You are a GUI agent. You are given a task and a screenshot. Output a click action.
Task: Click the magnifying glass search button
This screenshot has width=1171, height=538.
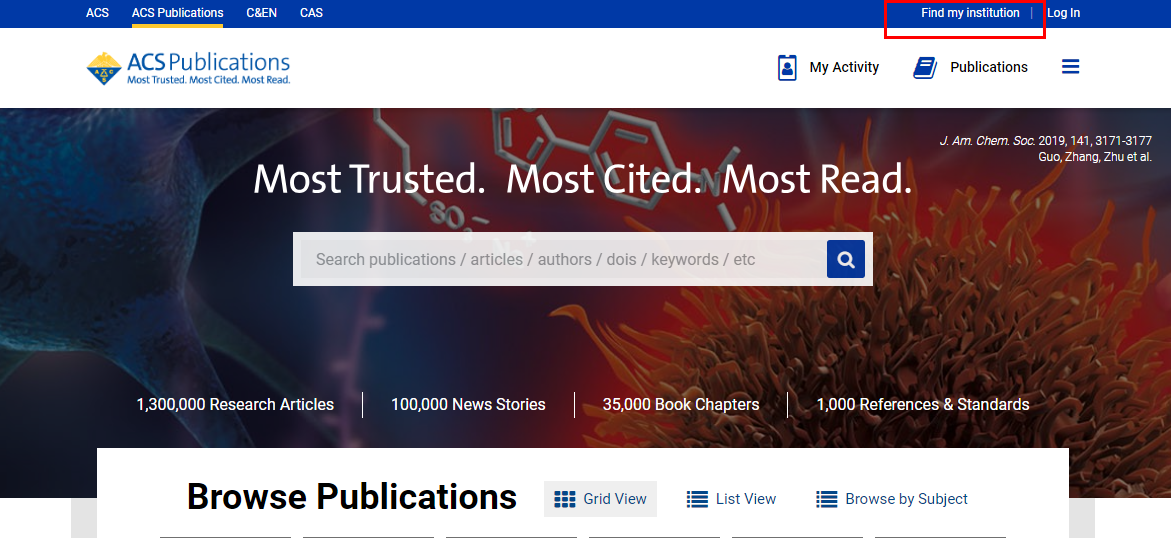(845, 260)
